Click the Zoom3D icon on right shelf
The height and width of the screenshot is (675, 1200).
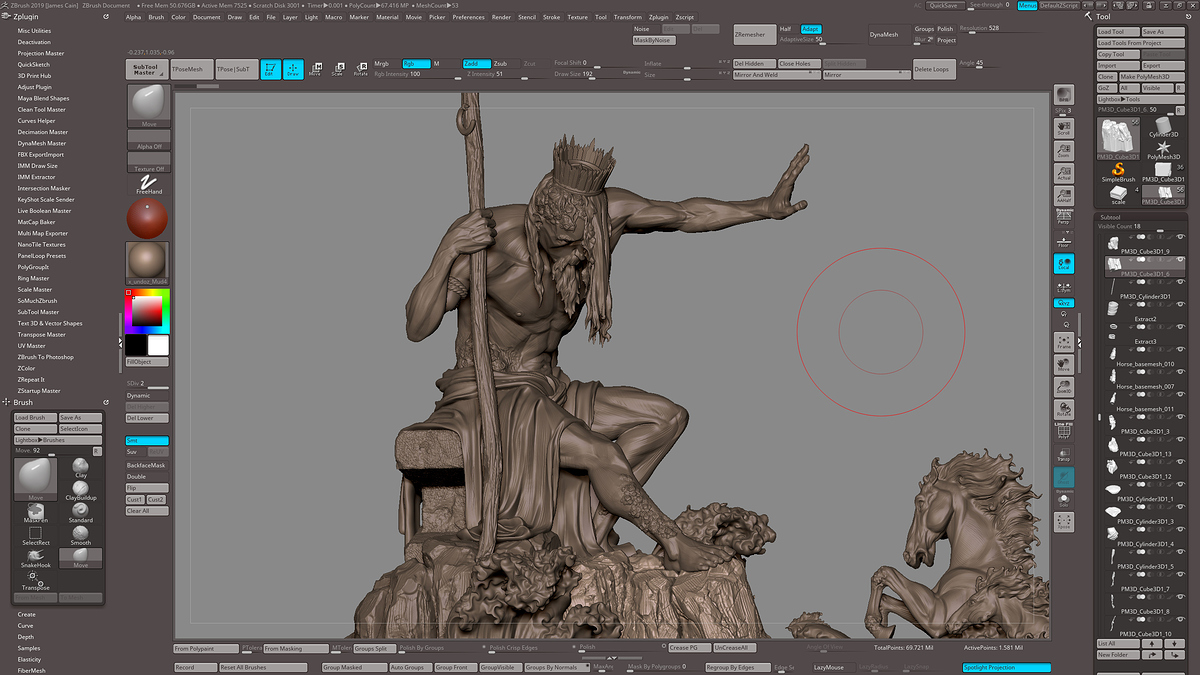1064,387
